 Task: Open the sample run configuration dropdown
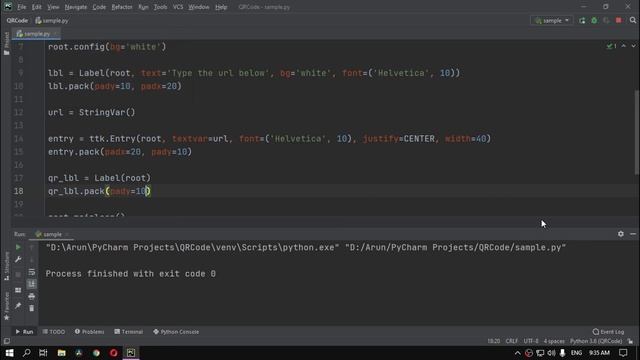[552, 20]
